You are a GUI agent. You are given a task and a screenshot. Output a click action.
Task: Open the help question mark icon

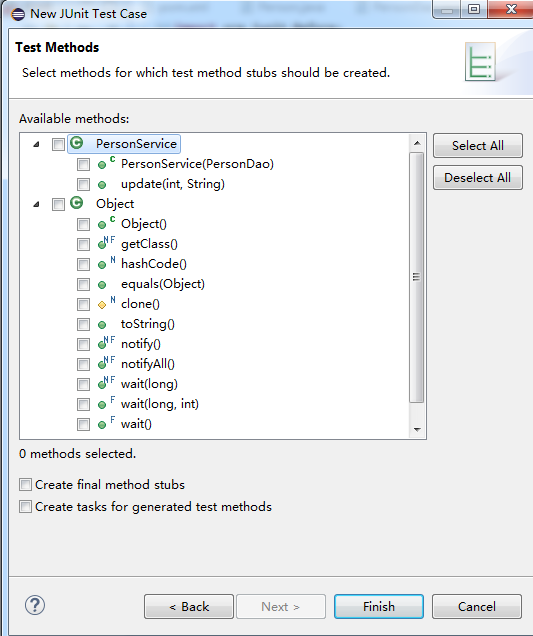[x=35, y=606]
